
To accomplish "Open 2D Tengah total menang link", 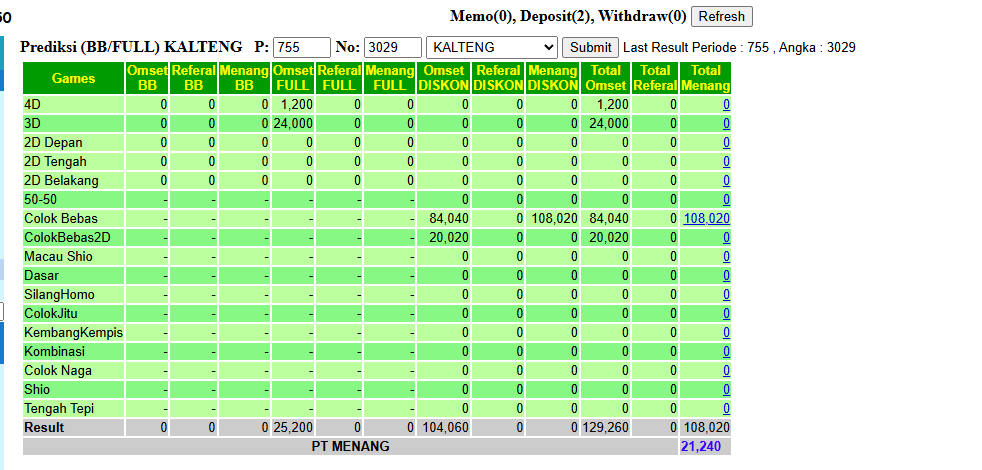I will pyautogui.click(x=726, y=162).
